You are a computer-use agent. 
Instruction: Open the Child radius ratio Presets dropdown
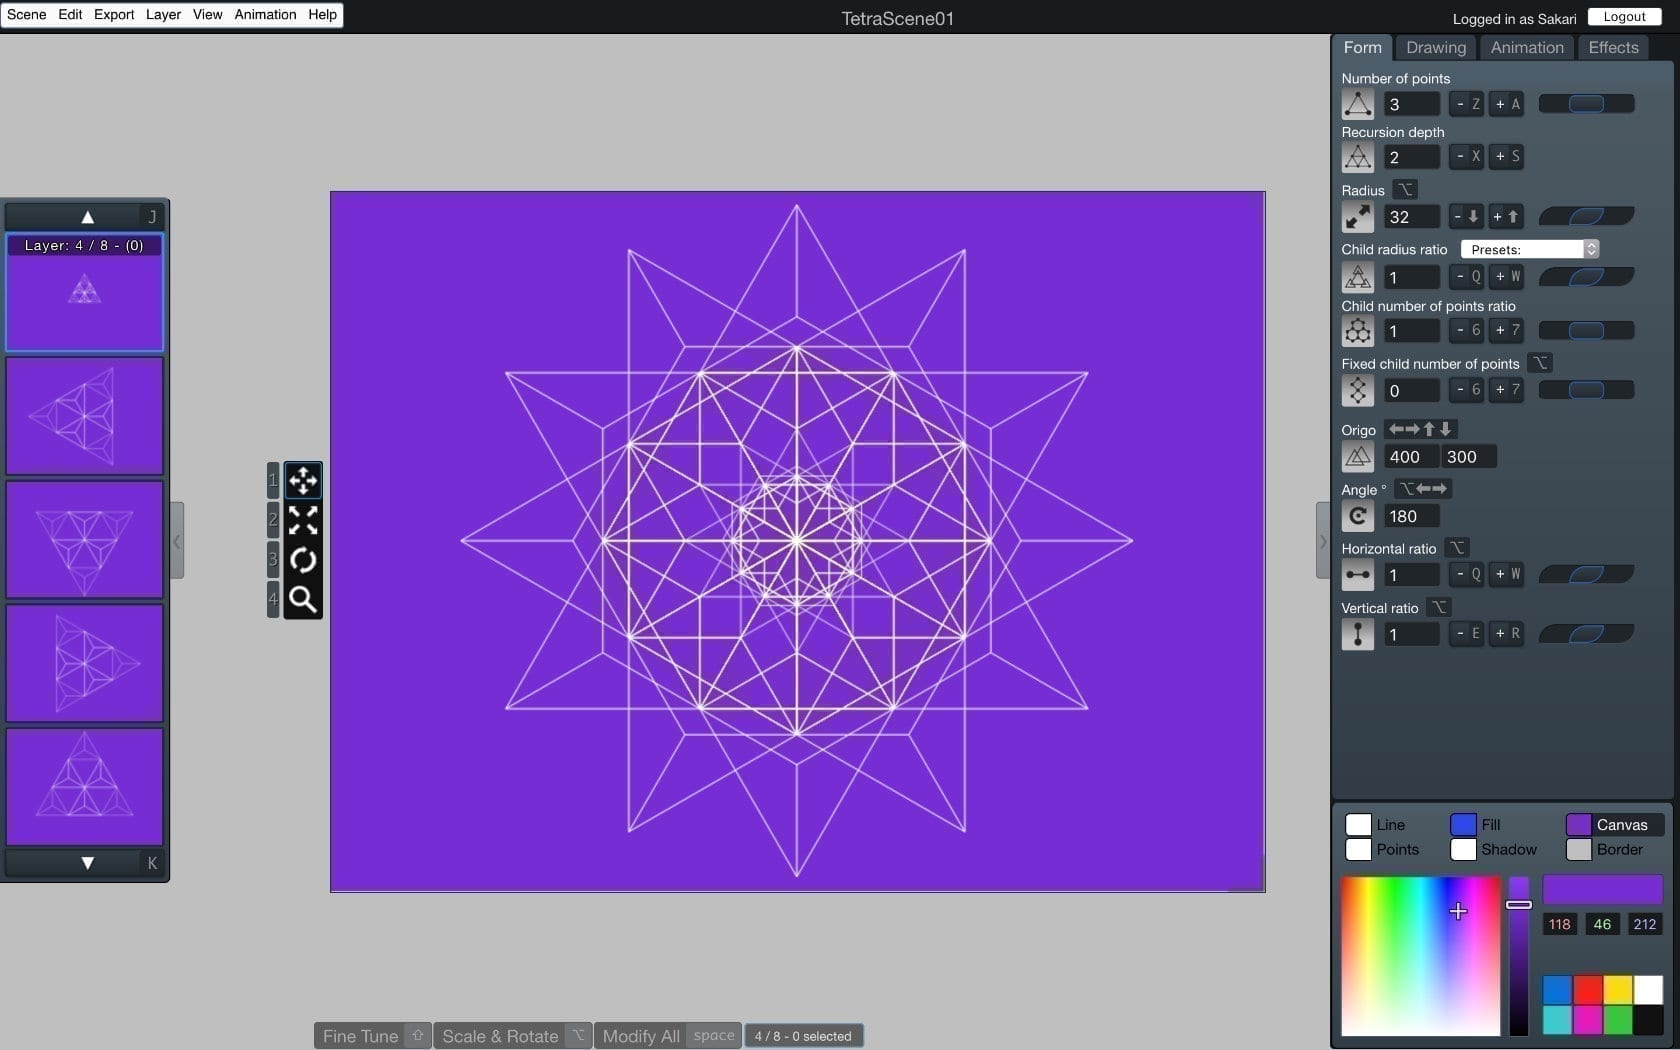pos(1530,249)
